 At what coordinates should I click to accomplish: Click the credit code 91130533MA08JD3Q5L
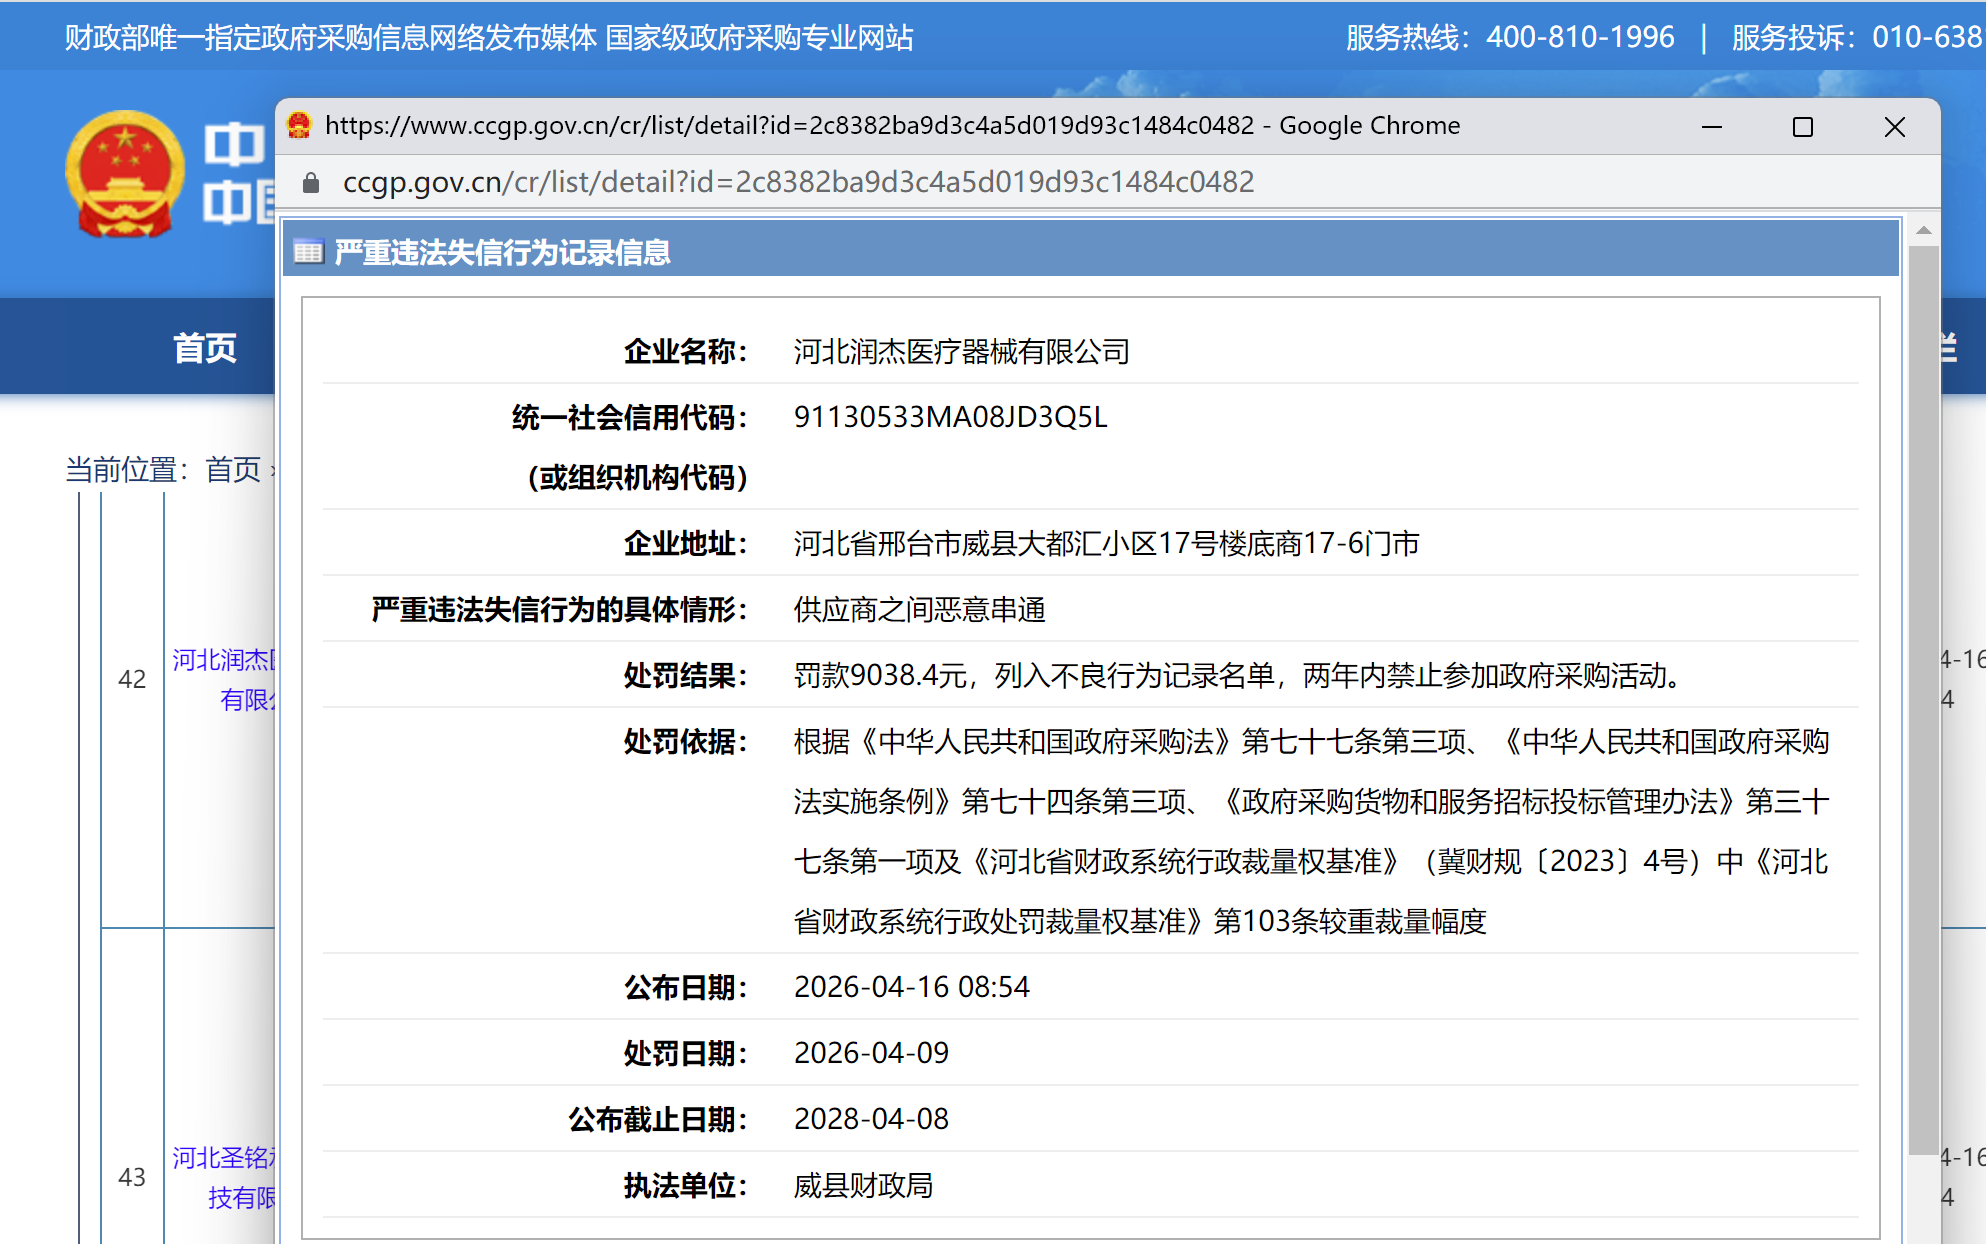pyautogui.click(x=950, y=417)
